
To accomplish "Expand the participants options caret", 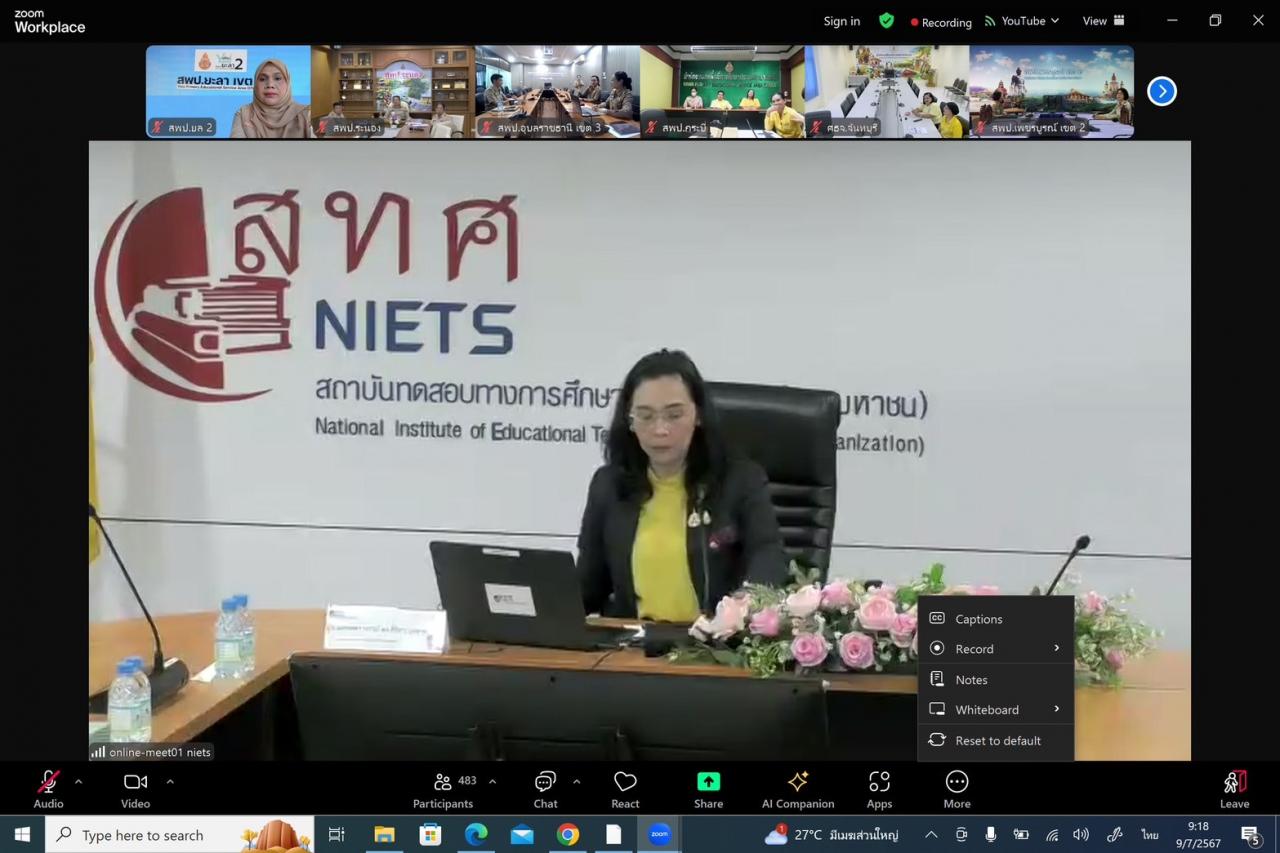I will 492,781.
